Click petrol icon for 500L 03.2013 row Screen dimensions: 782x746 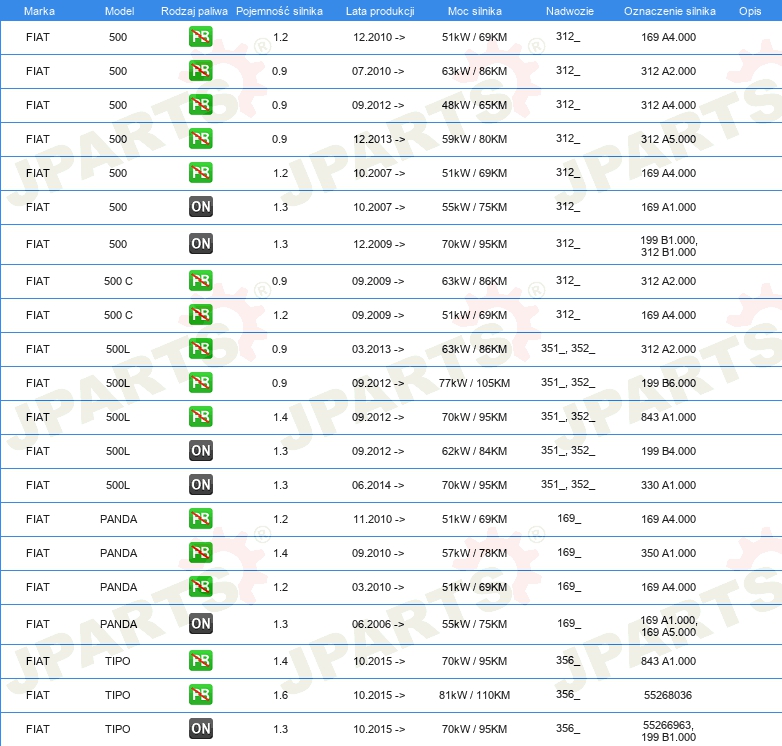click(200, 349)
